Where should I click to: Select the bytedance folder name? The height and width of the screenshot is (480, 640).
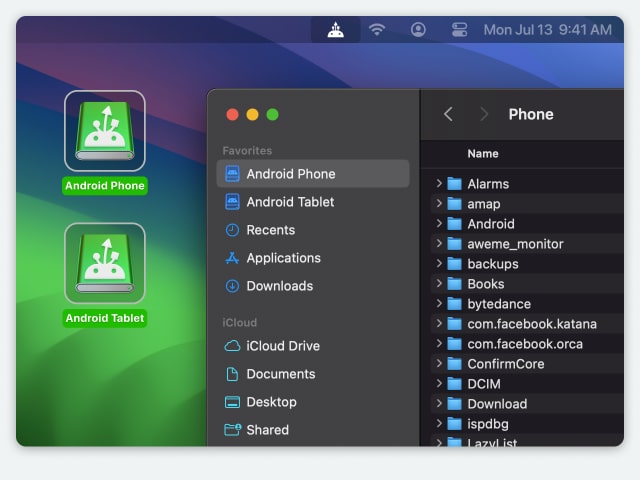pyautogui.click(x=499, y=304)
